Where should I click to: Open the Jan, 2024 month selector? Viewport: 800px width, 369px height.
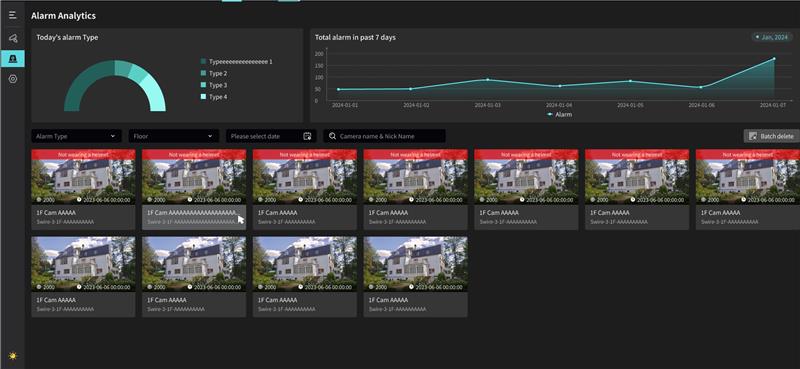click(772, 37)
